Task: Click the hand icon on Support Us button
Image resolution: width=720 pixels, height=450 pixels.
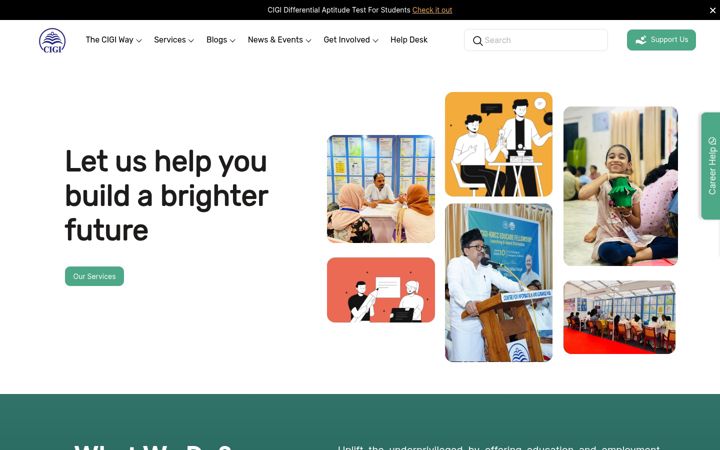Action: (x=641, y=40)
